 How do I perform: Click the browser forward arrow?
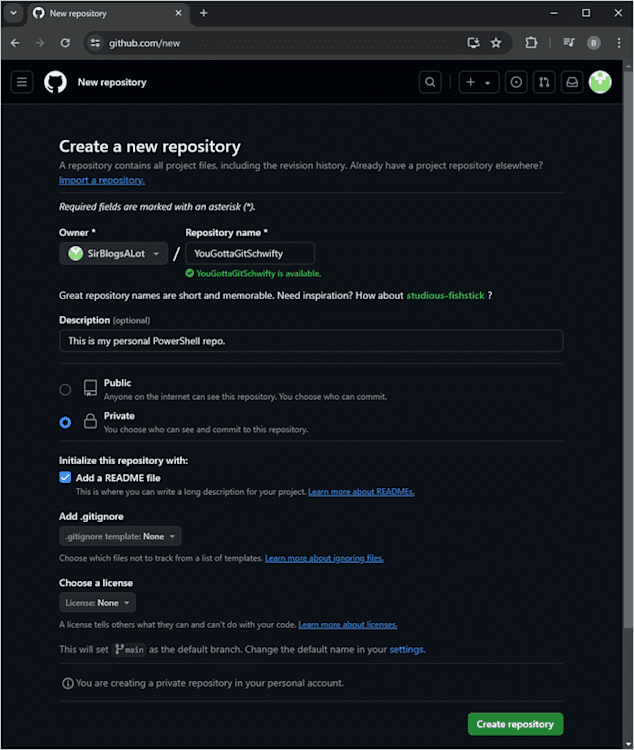(x=40, y=43)
